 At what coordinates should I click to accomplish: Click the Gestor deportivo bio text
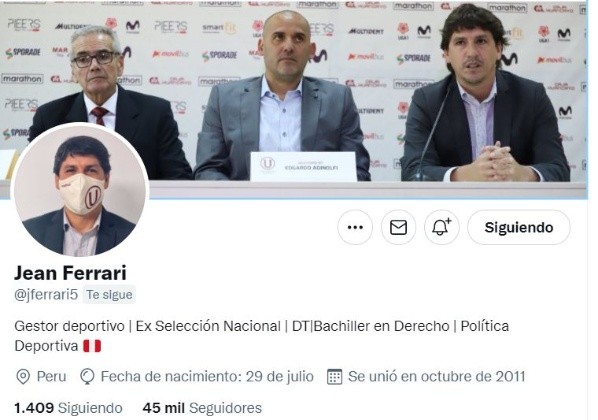click(x=69, y=327)
